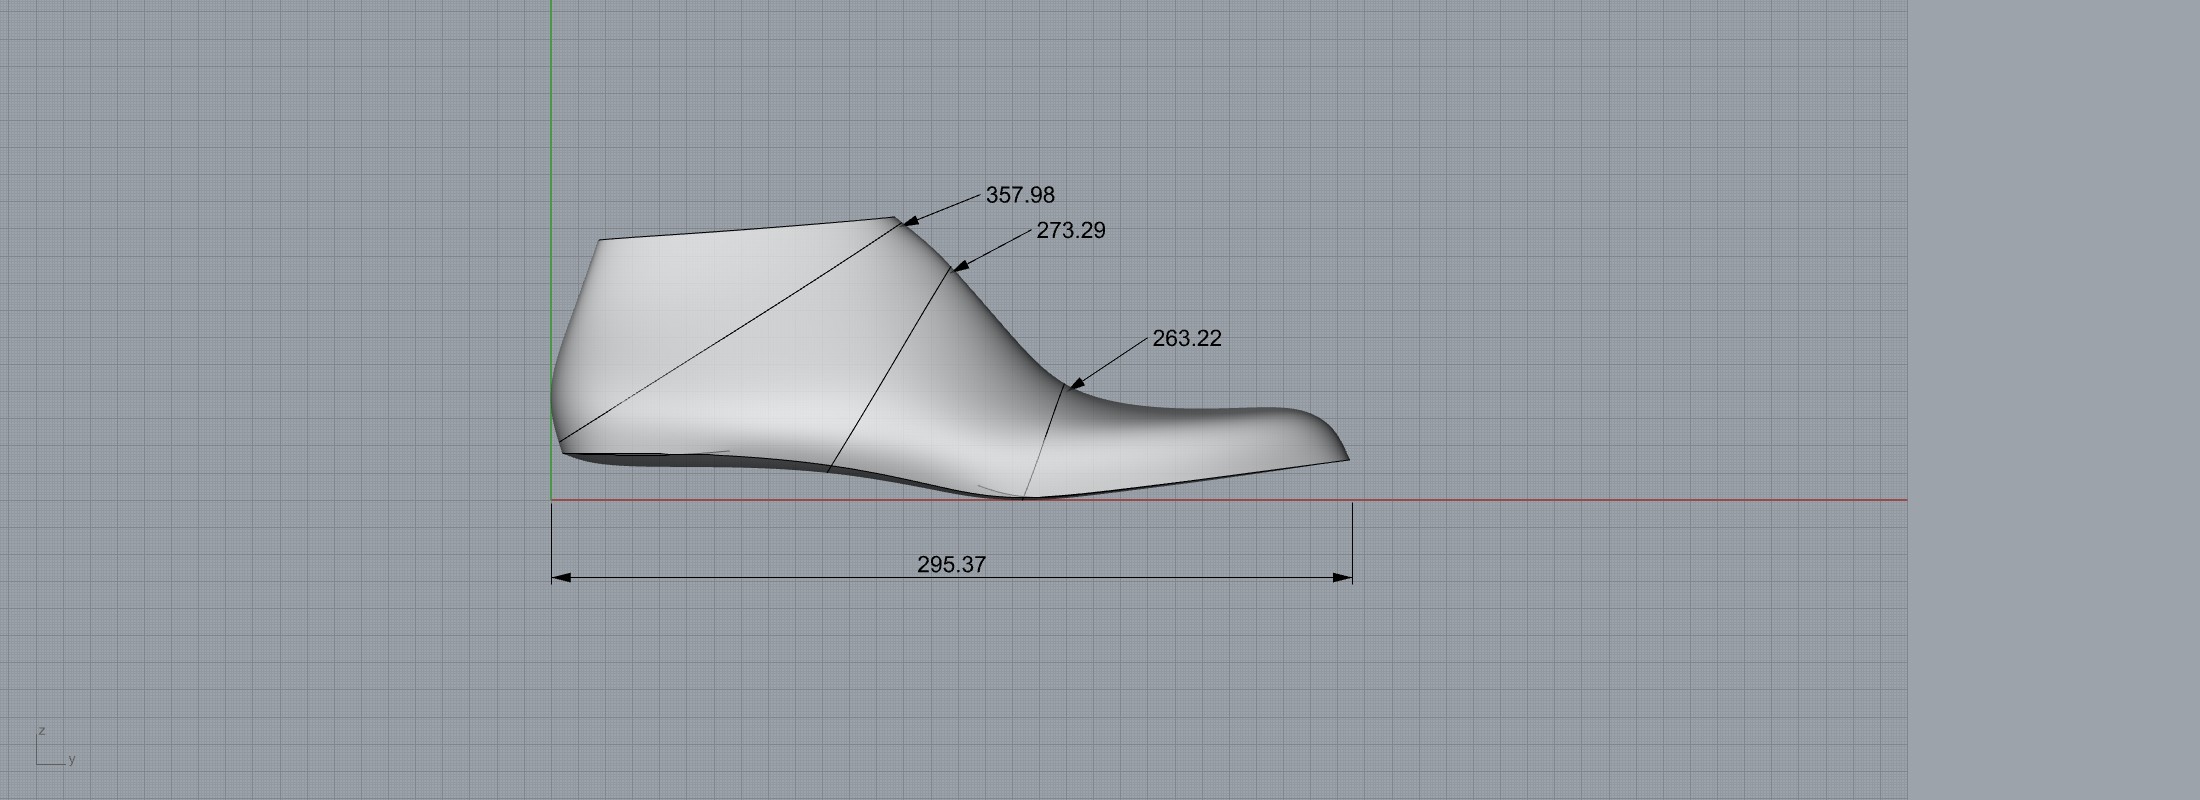
Task: Click right extension line of 295.37 dimension
Action: point(1352,540)
